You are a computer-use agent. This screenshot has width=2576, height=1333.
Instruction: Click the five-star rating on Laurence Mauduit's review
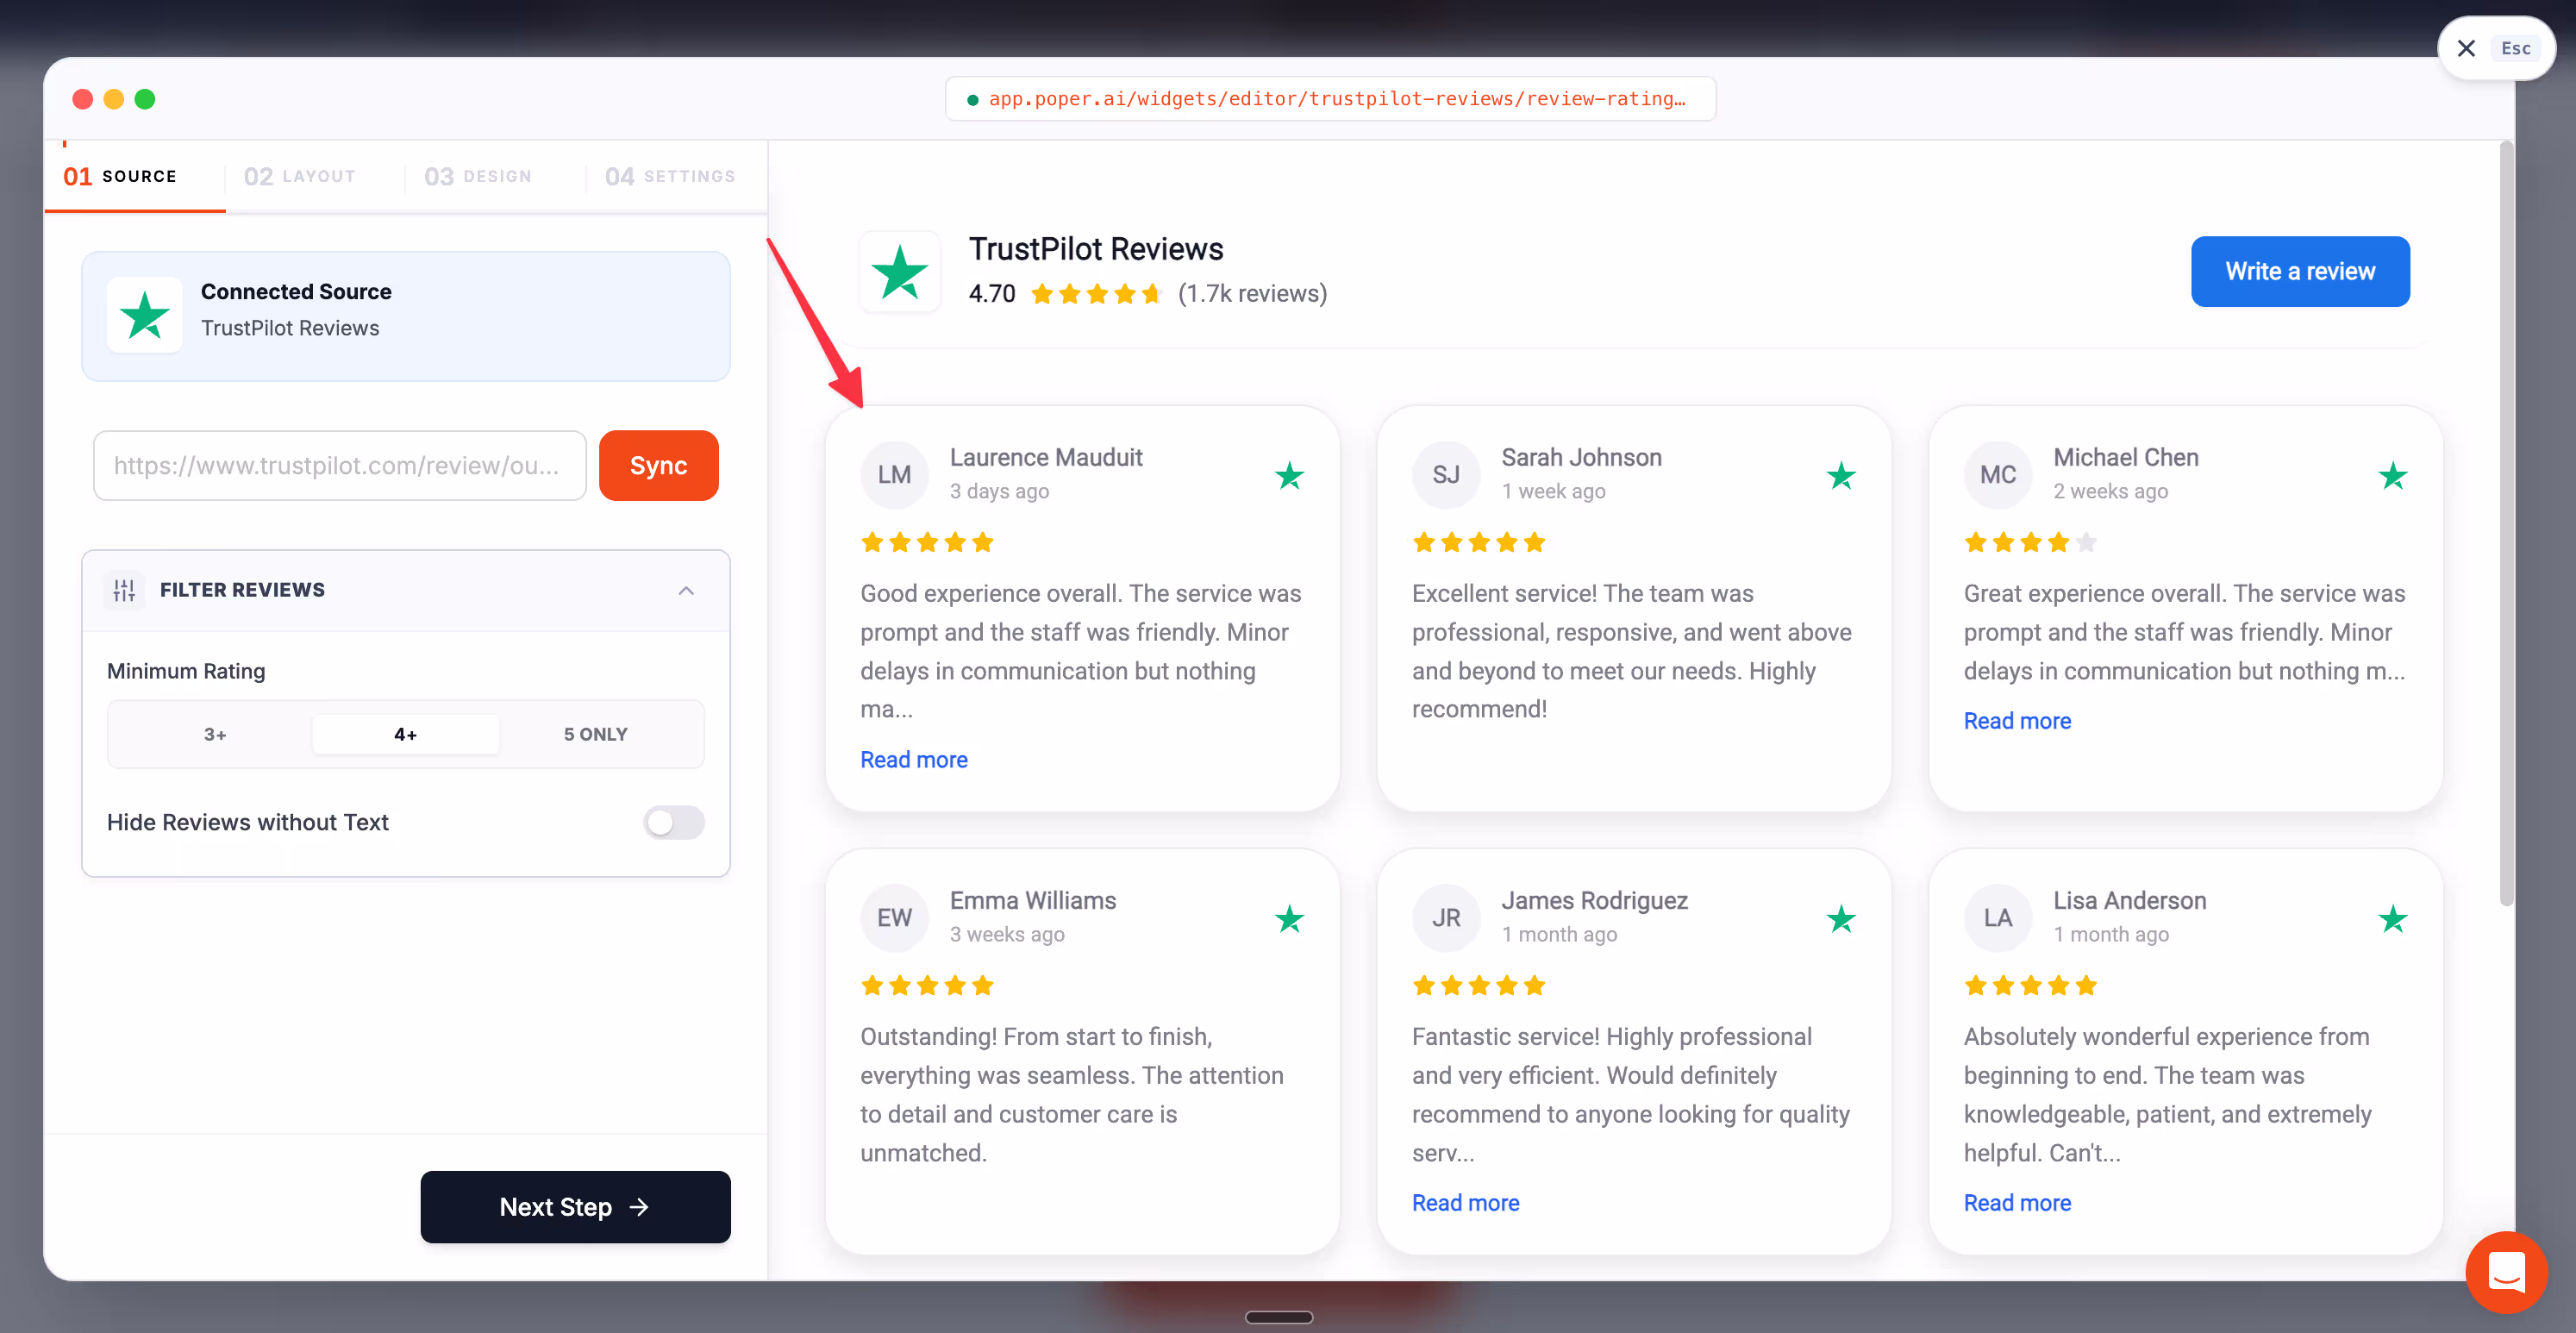[927, 542]
